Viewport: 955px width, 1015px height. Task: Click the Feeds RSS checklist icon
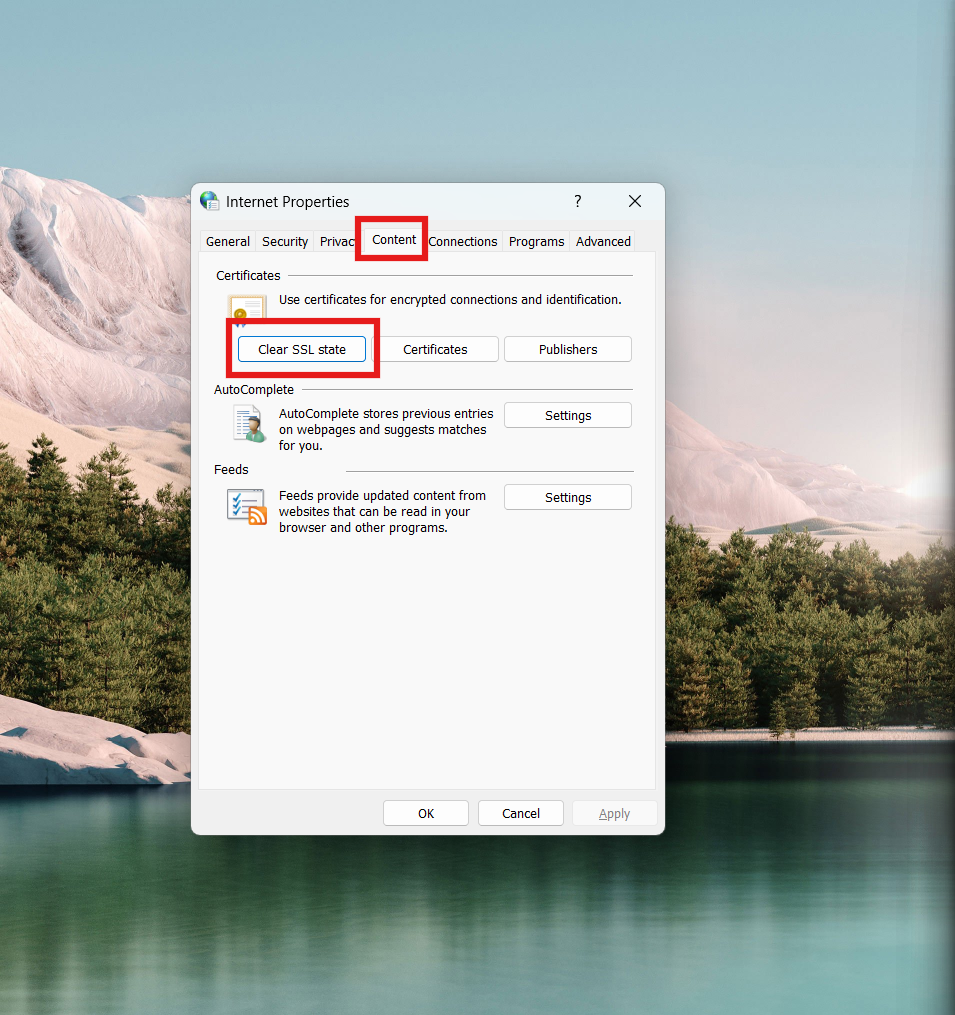(247, 507)
